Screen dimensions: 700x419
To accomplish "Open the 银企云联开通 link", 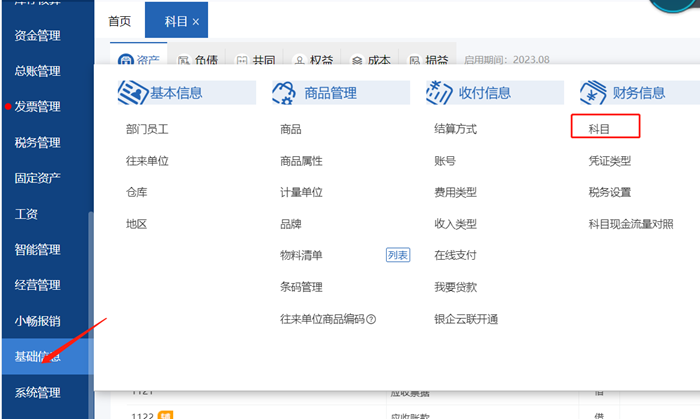I will (466, 319).
